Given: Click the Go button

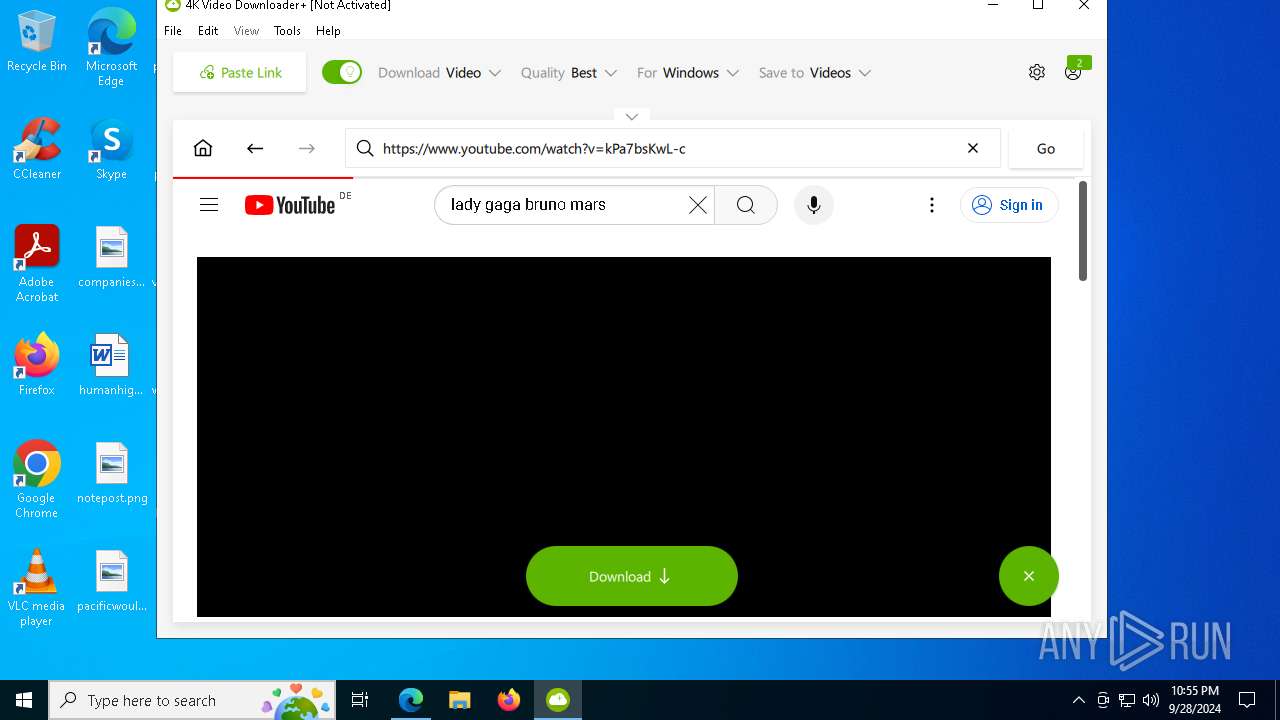Looking at the screenshot, I should pos(1046,148).
